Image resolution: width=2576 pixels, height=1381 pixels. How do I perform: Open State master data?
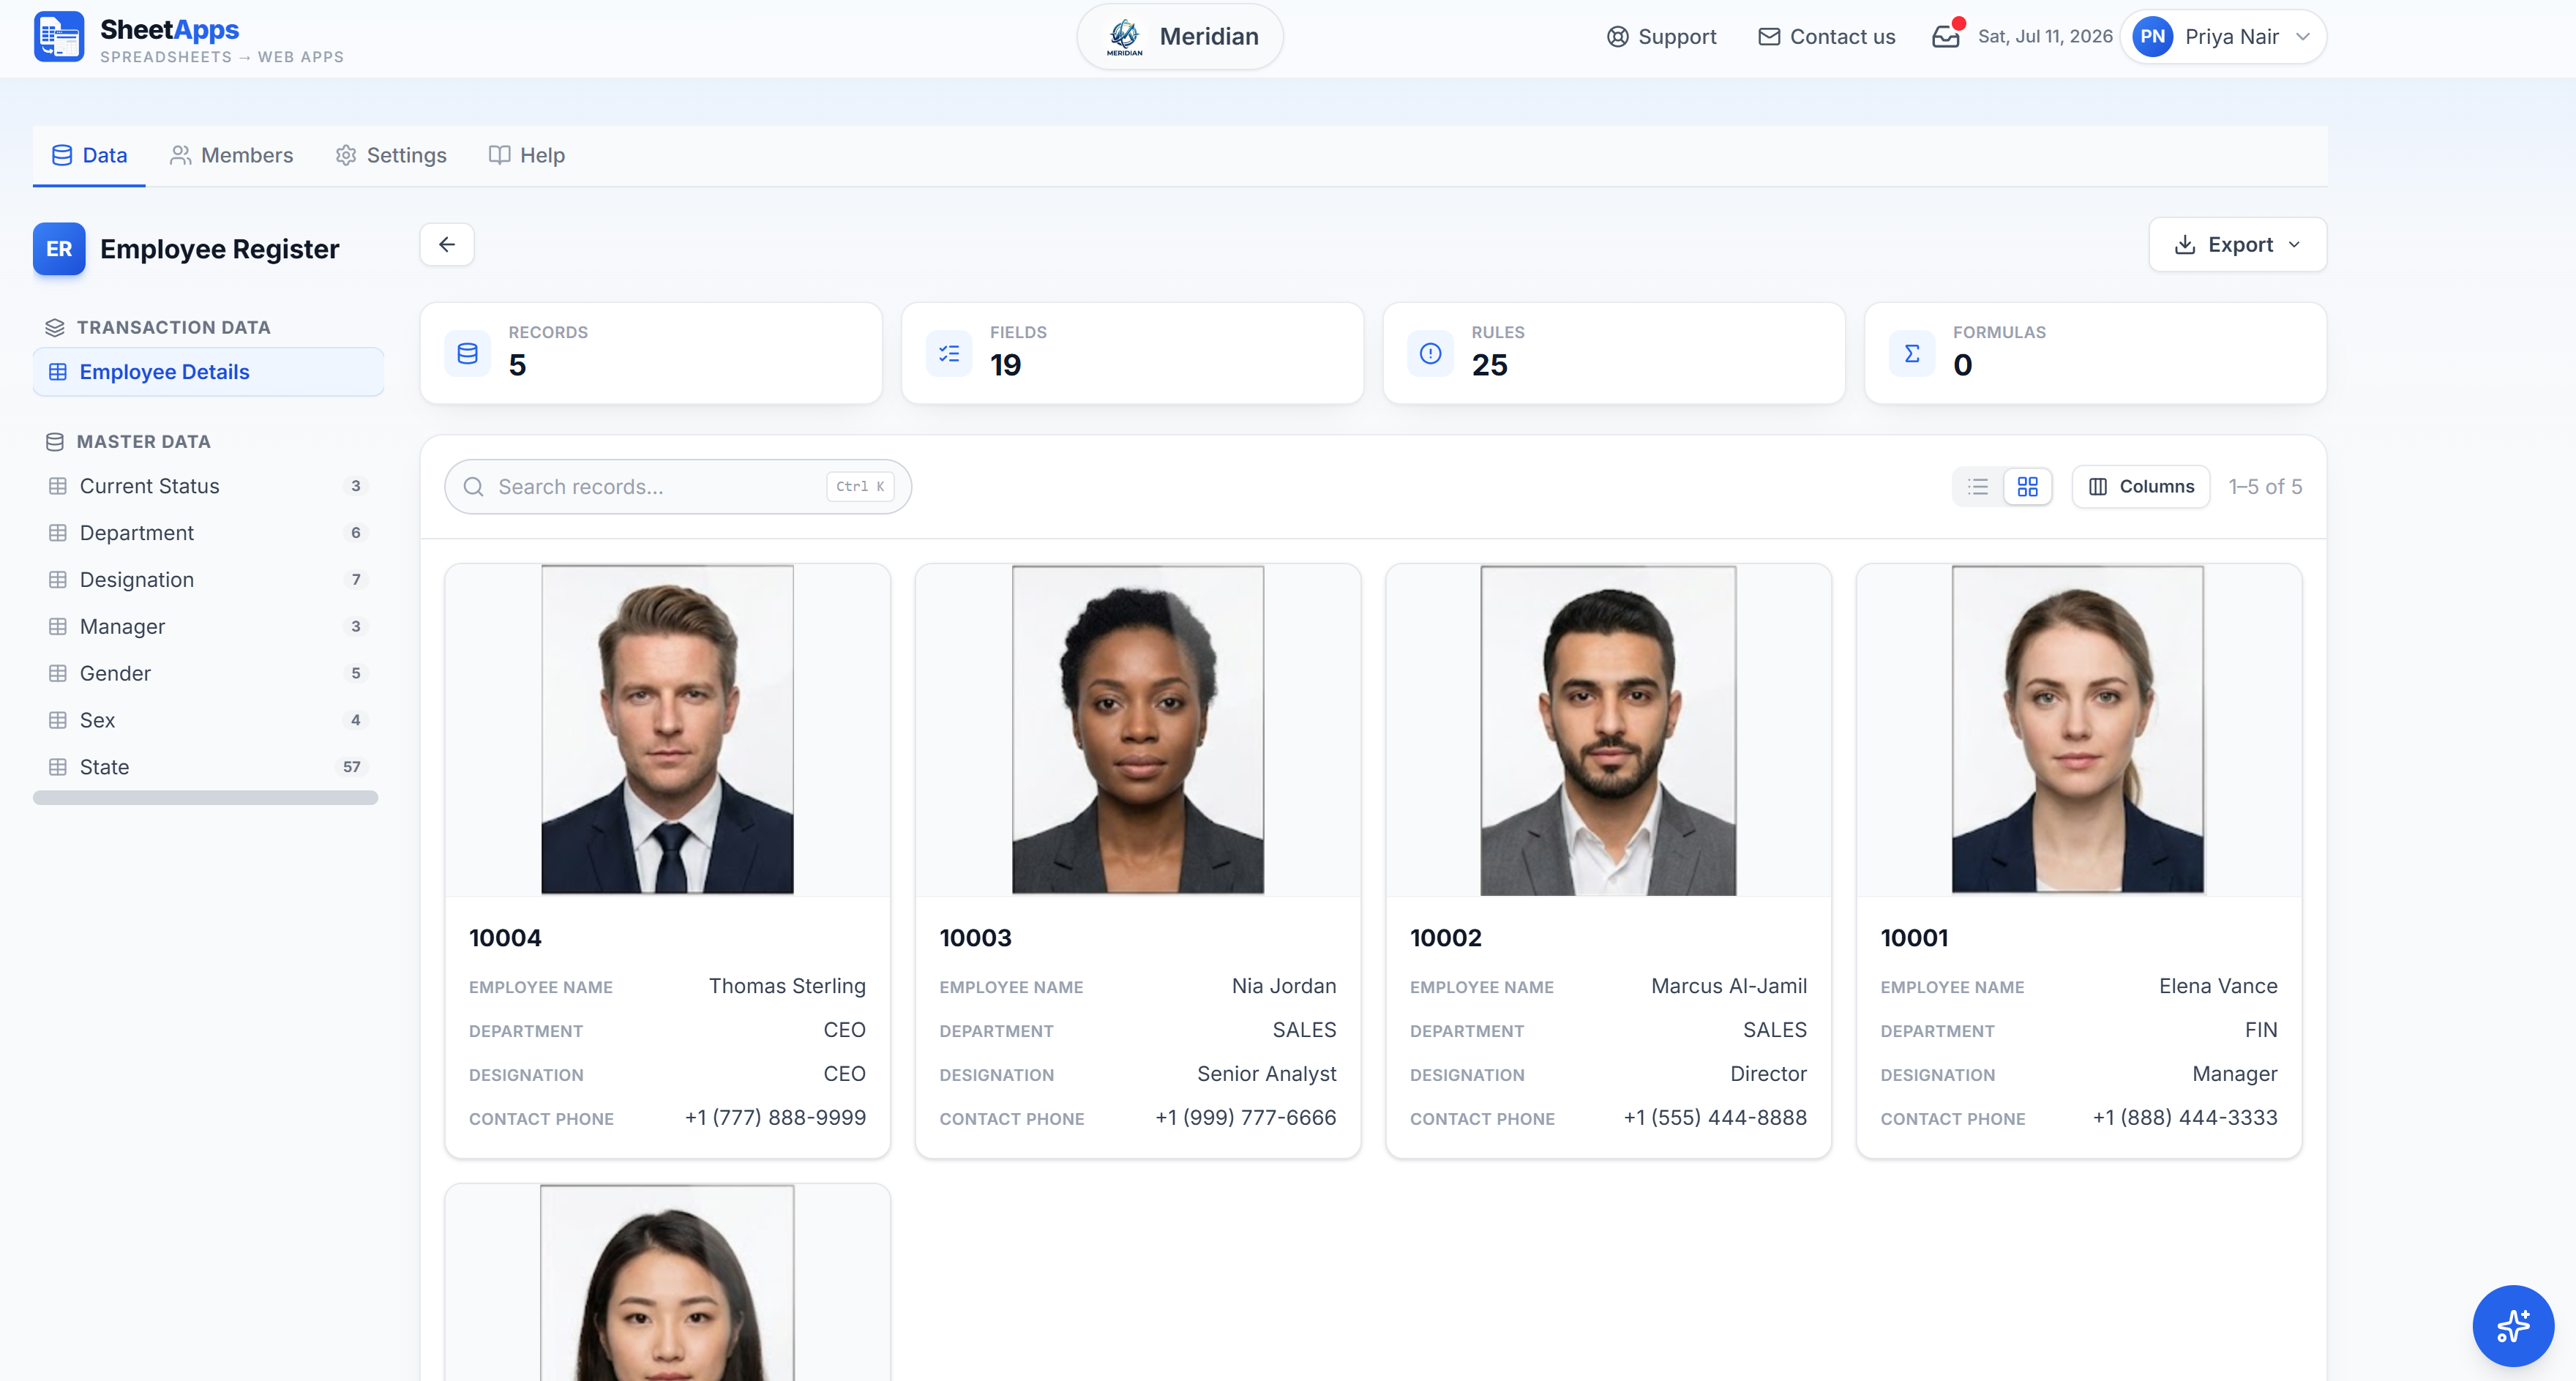point(208,767)
